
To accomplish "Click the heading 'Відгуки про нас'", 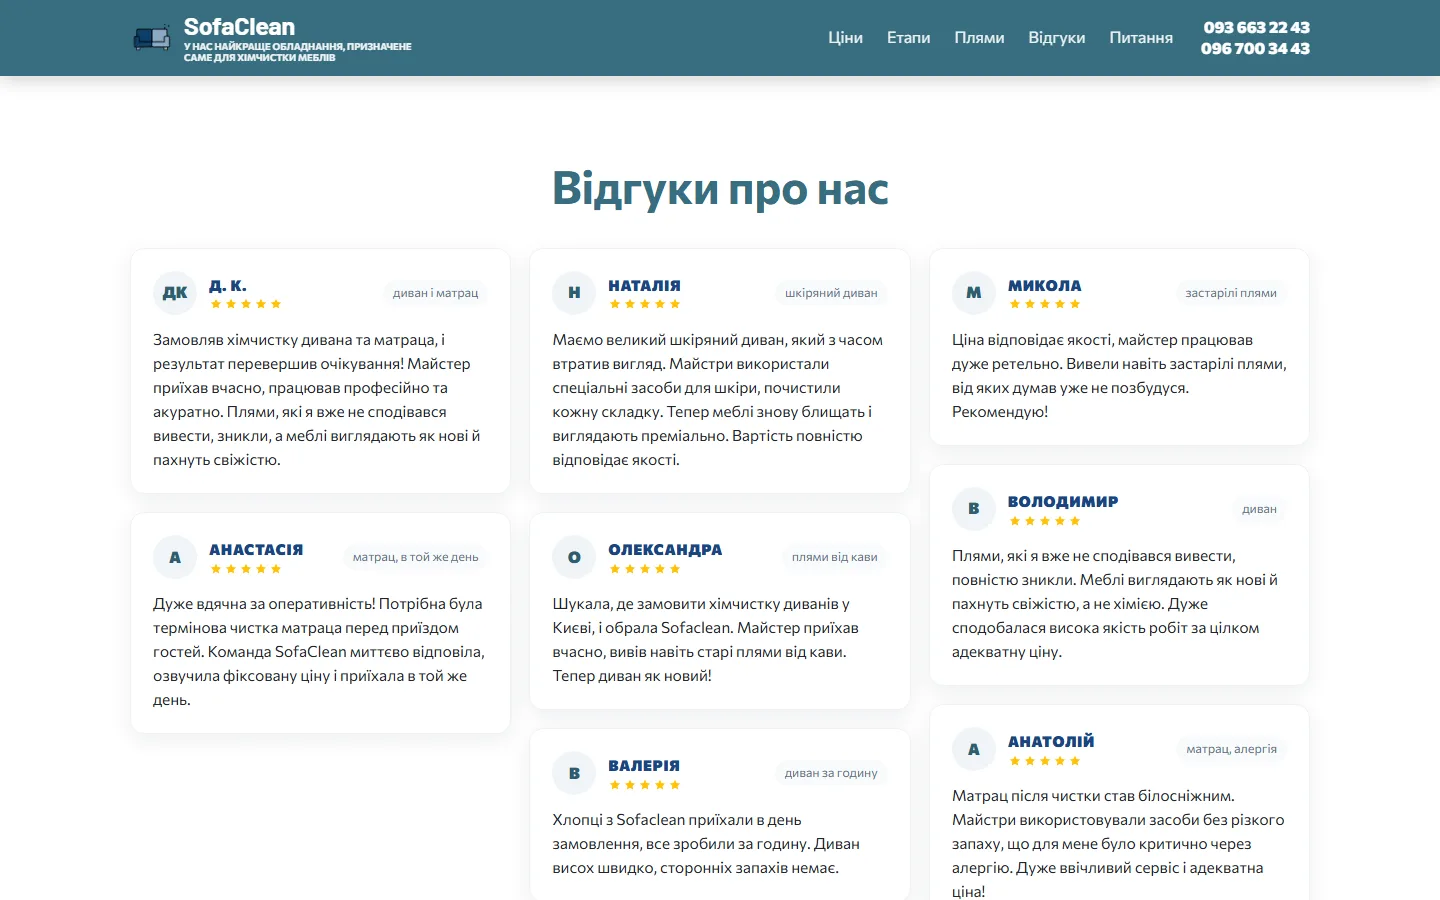I will 720,188.
